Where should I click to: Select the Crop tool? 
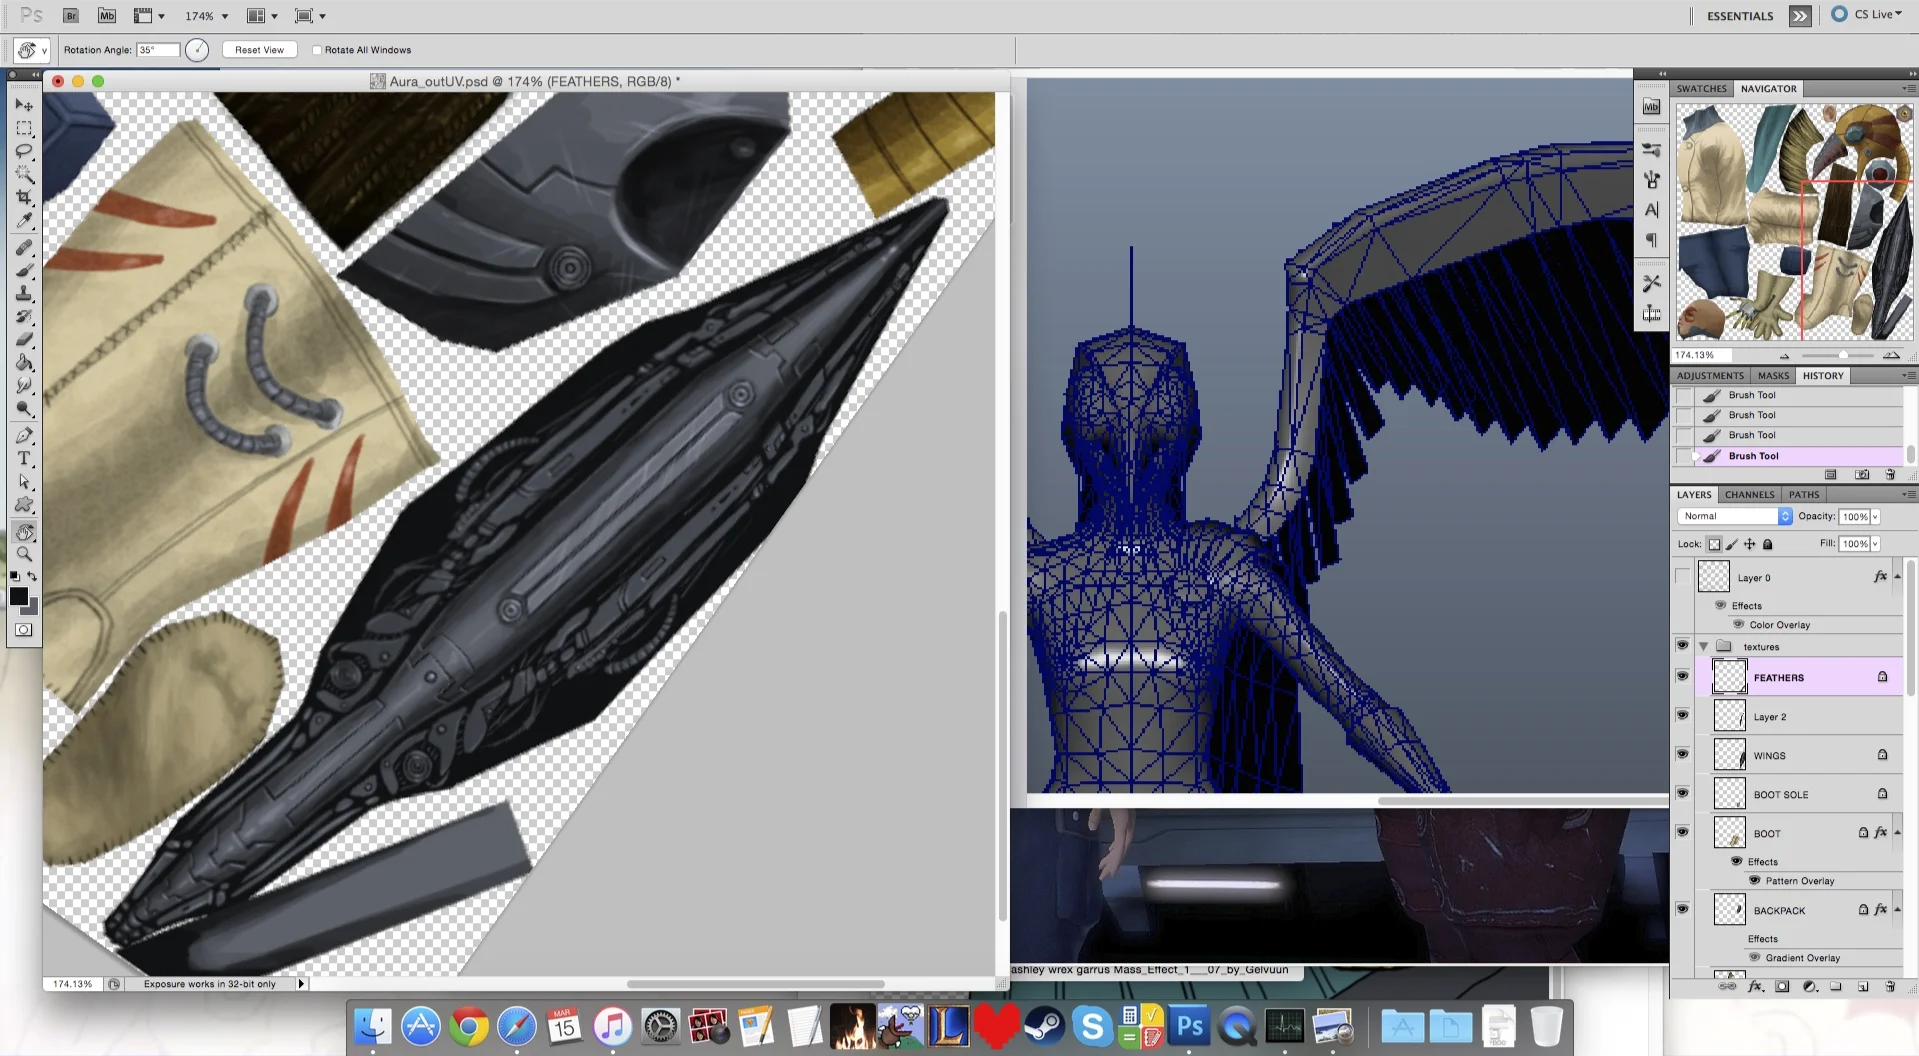[x=24, y=197]
